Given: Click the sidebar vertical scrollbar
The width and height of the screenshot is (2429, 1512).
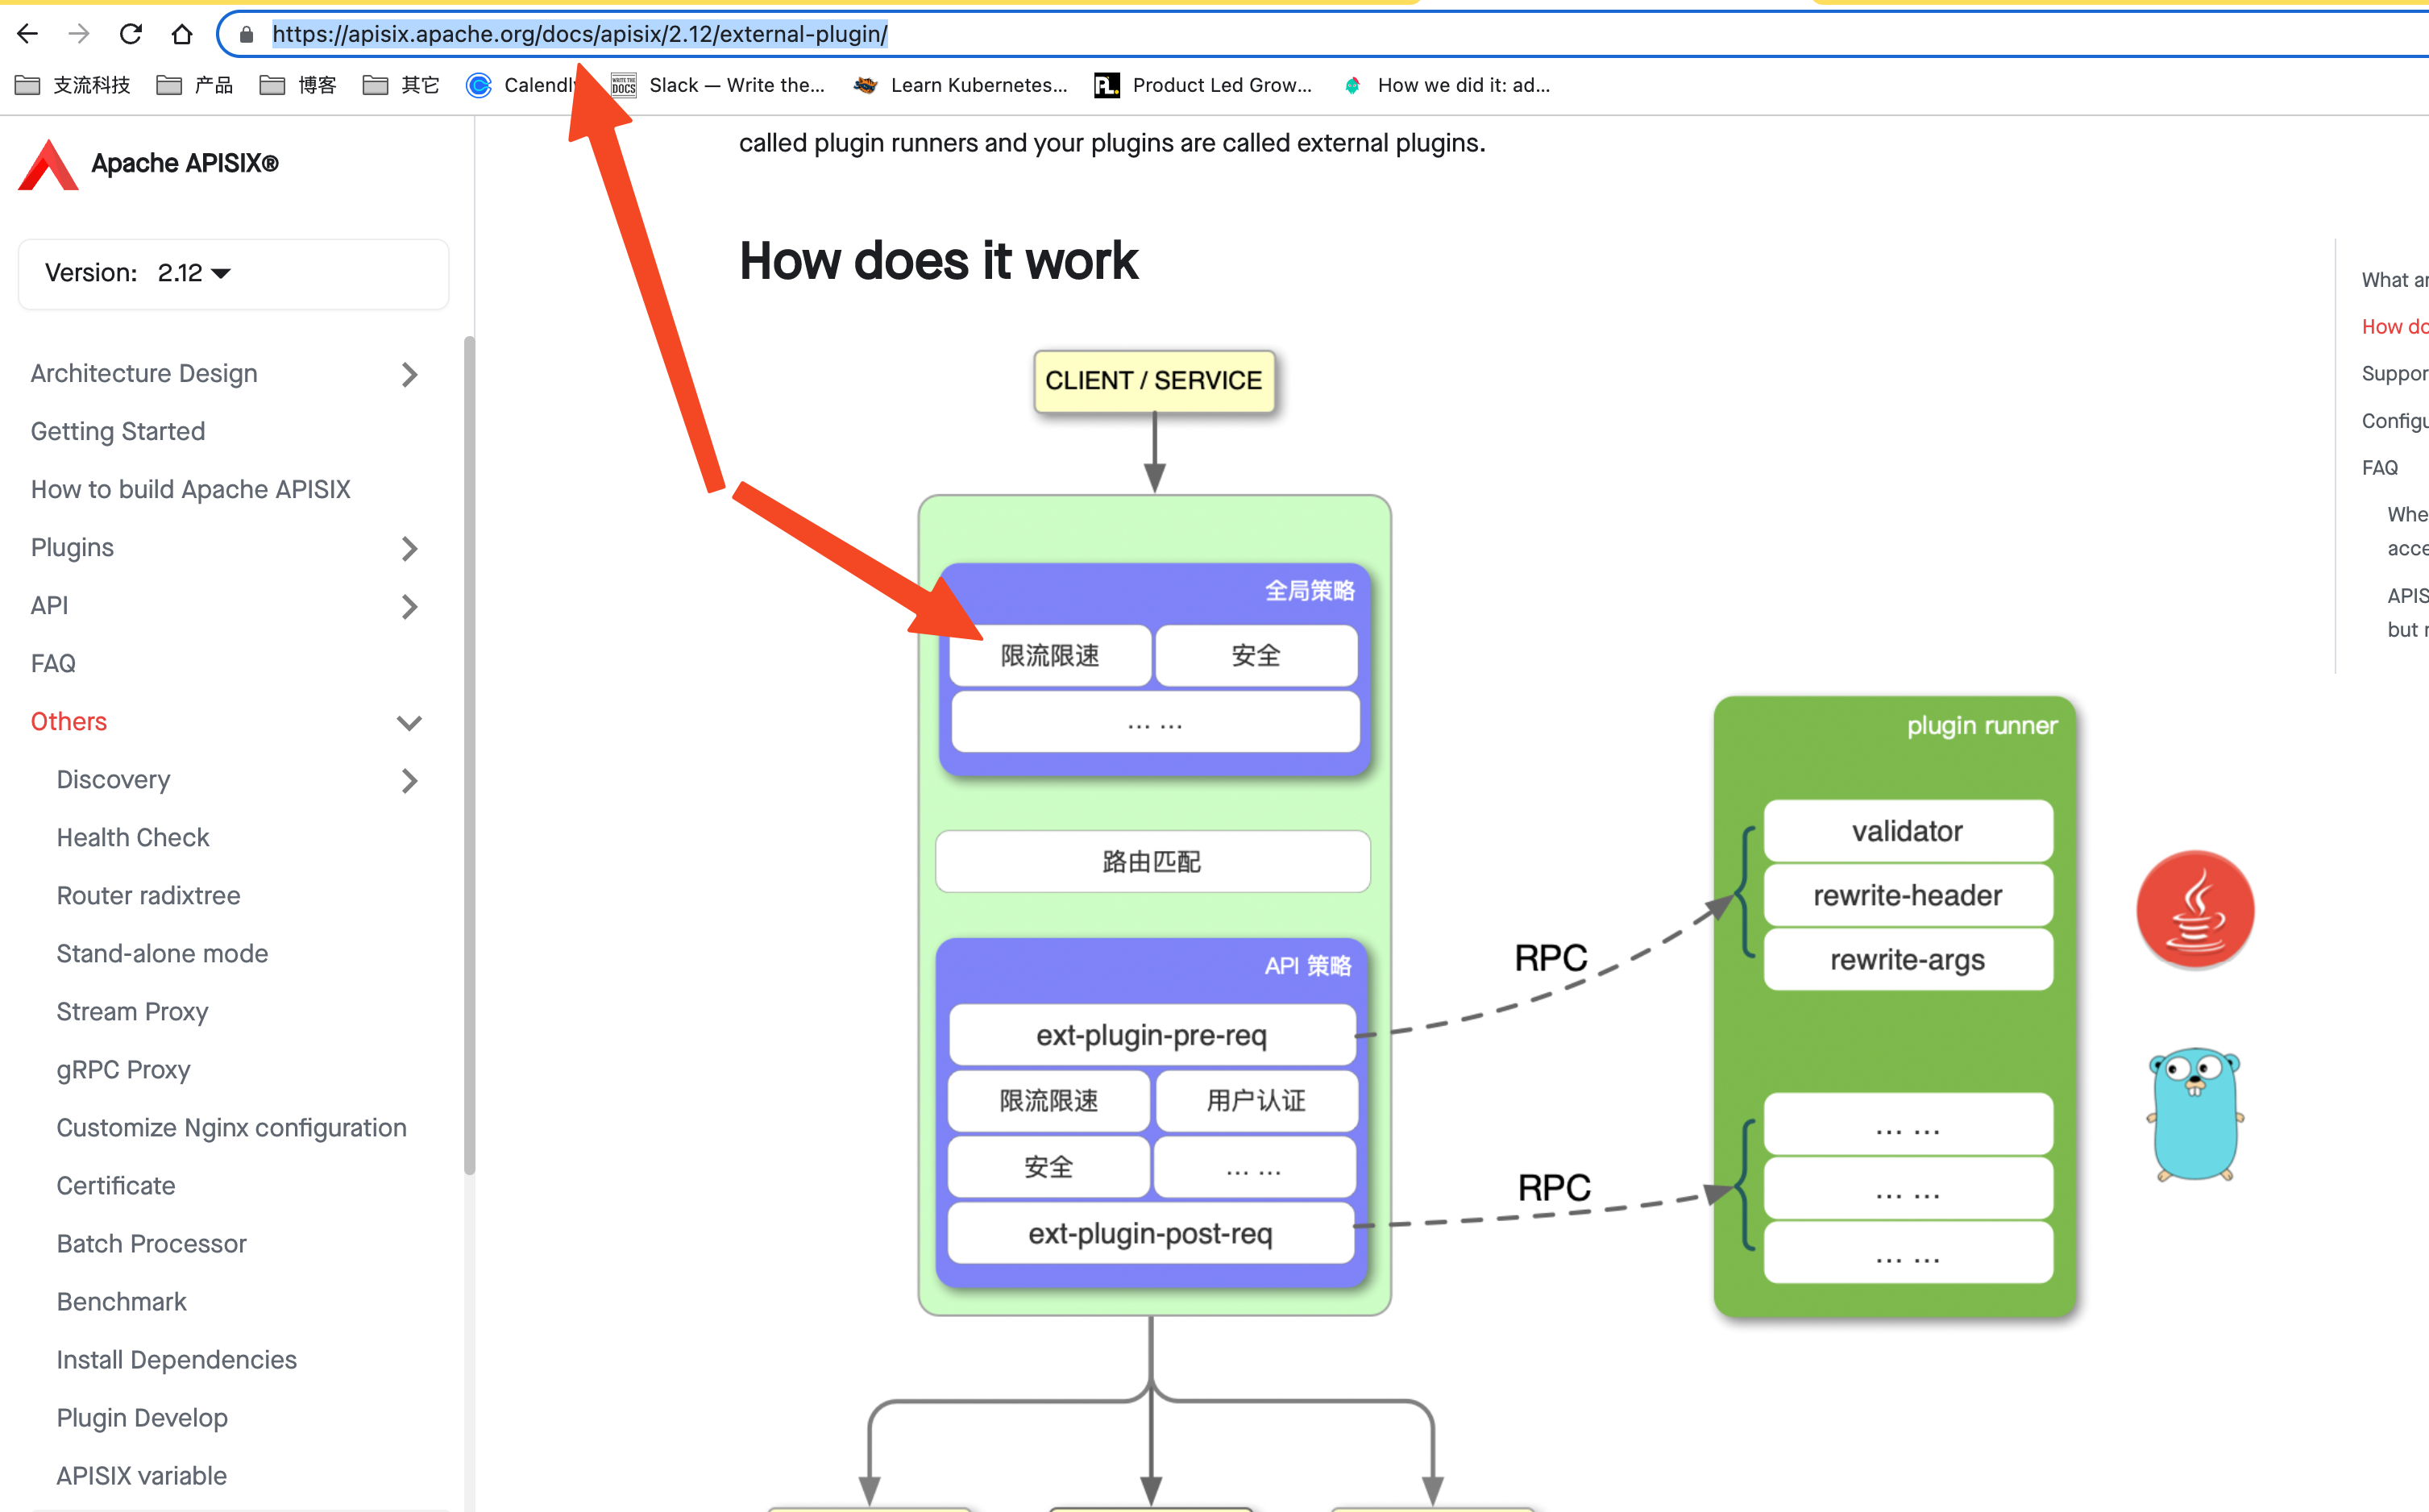Looking at the screenshot, I should point(469,755).
